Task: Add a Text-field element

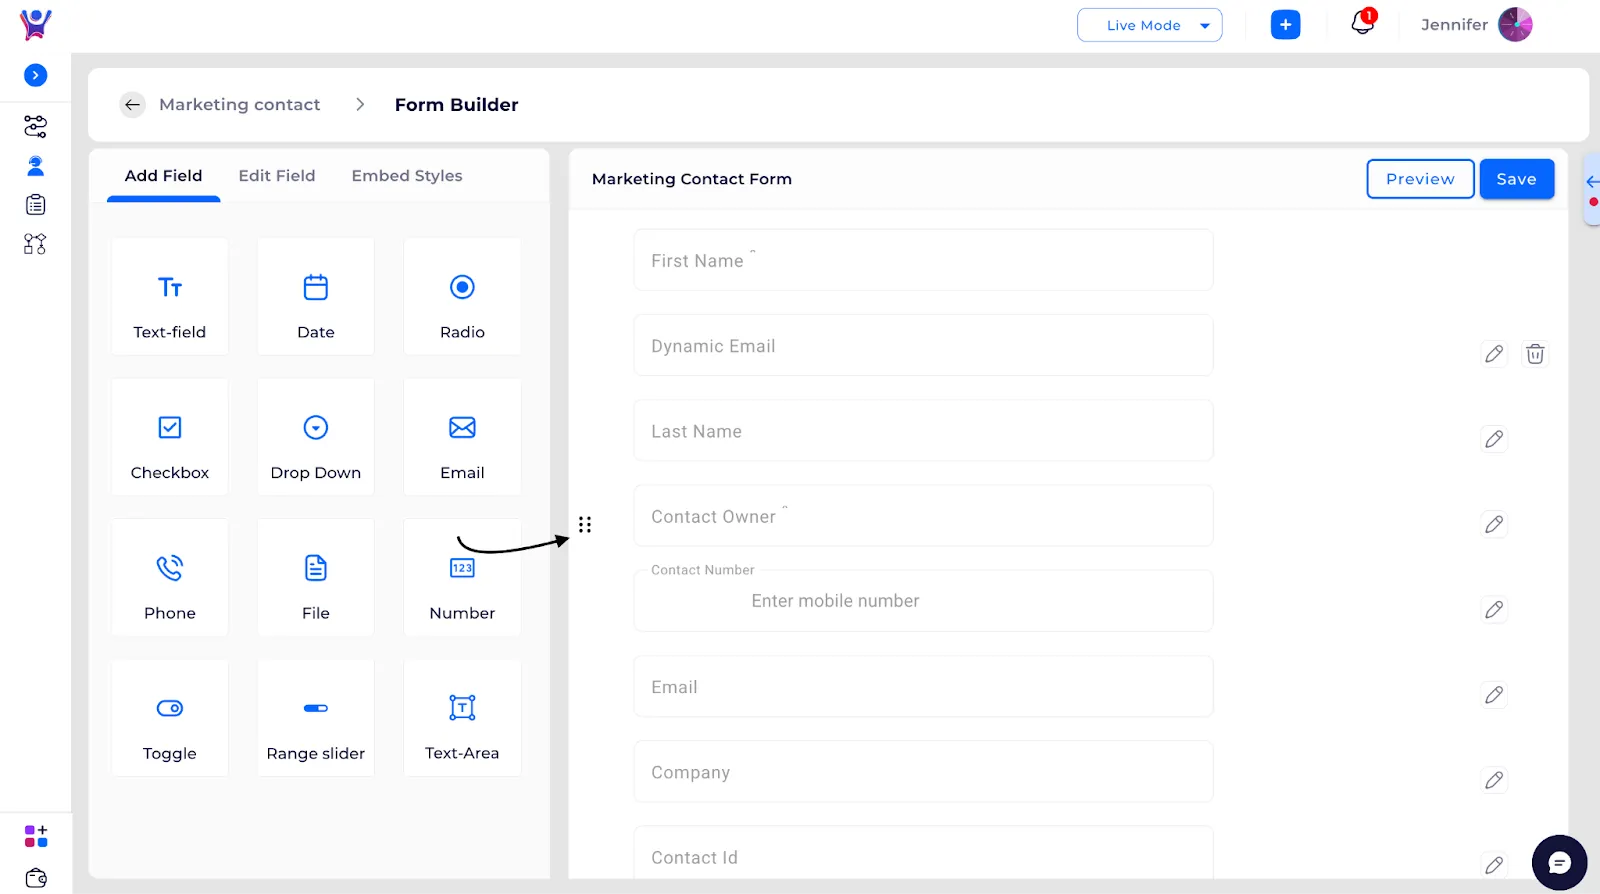Action: [170, 297]
